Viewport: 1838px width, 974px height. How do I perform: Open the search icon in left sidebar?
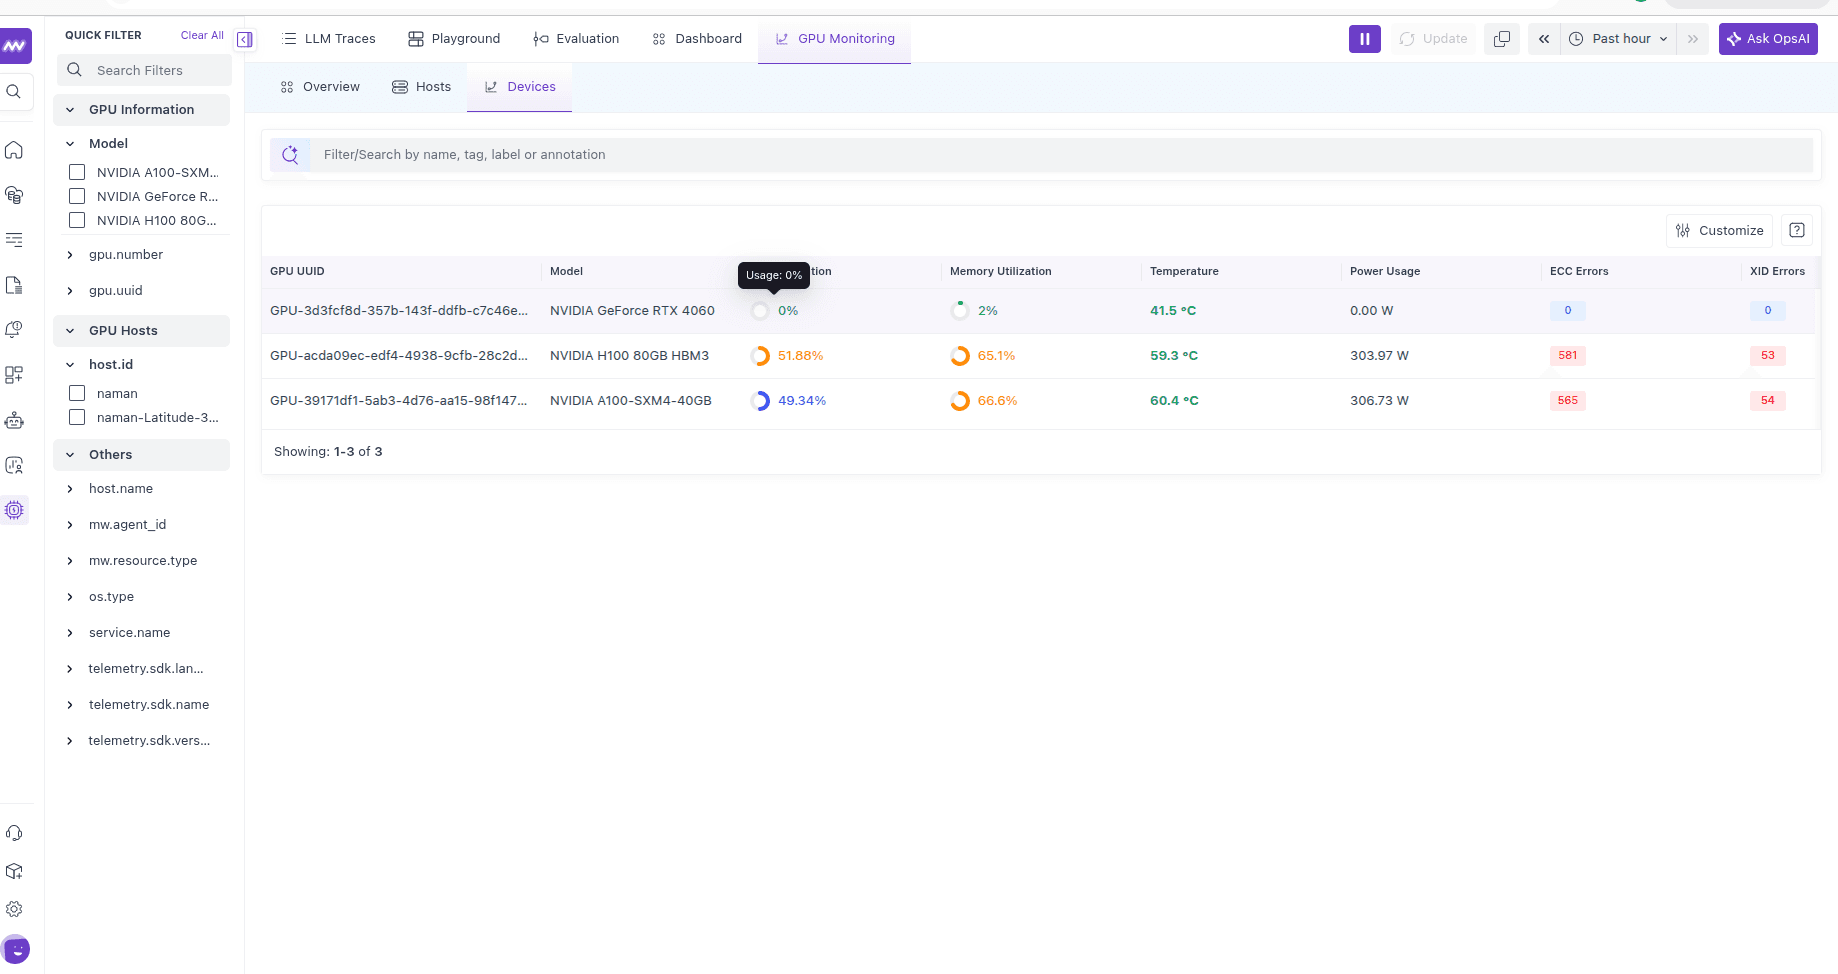pos(14,92)
